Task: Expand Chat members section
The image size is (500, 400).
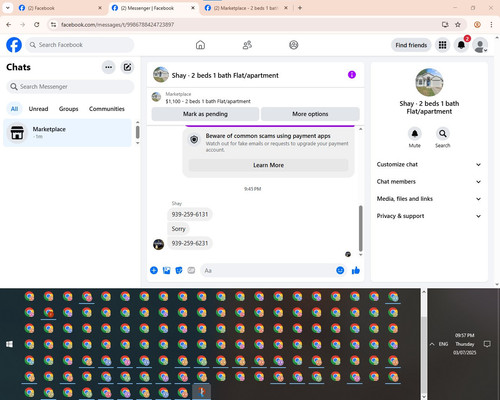Action: click(429, 182)
